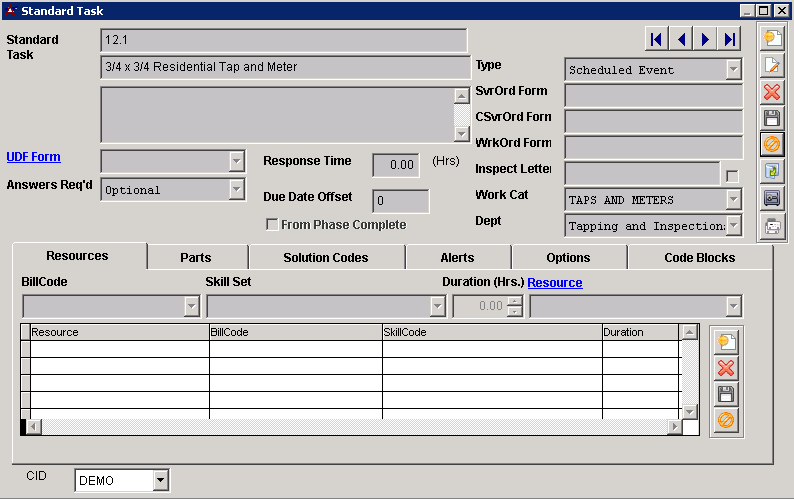The width and height of the screenshot is (794, 499).
Task: Expand the CID dropdown showing DEMO
Action: coord(160,481)
